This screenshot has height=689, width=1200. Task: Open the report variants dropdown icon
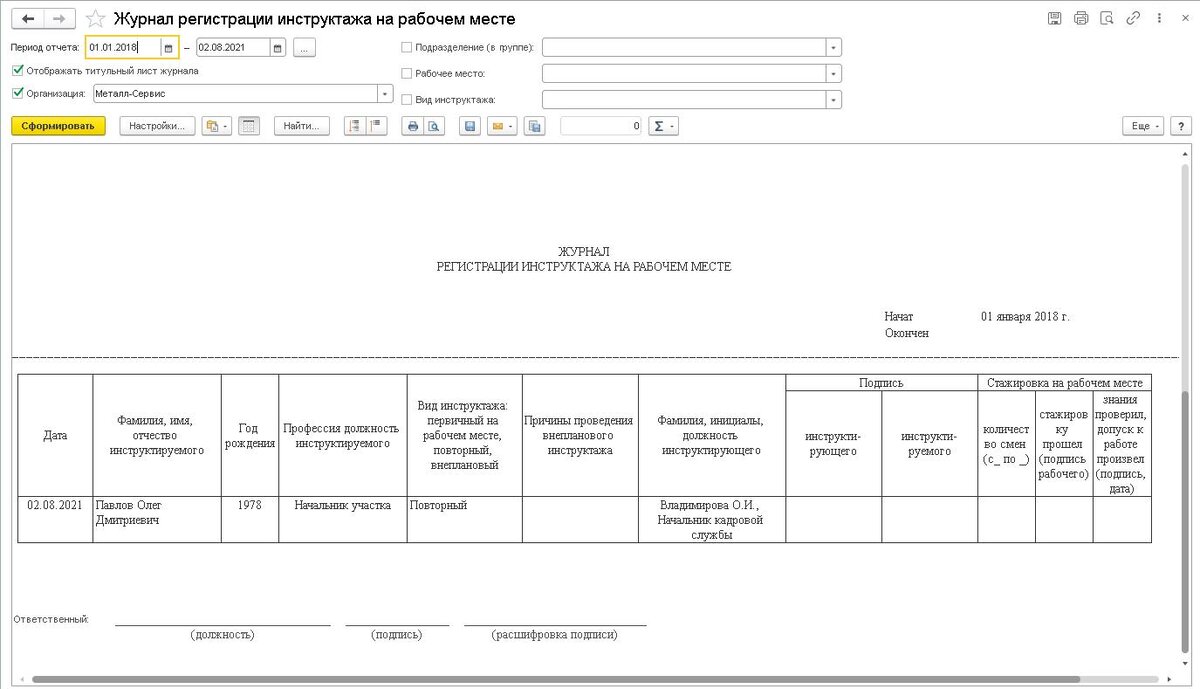[216, 126]
